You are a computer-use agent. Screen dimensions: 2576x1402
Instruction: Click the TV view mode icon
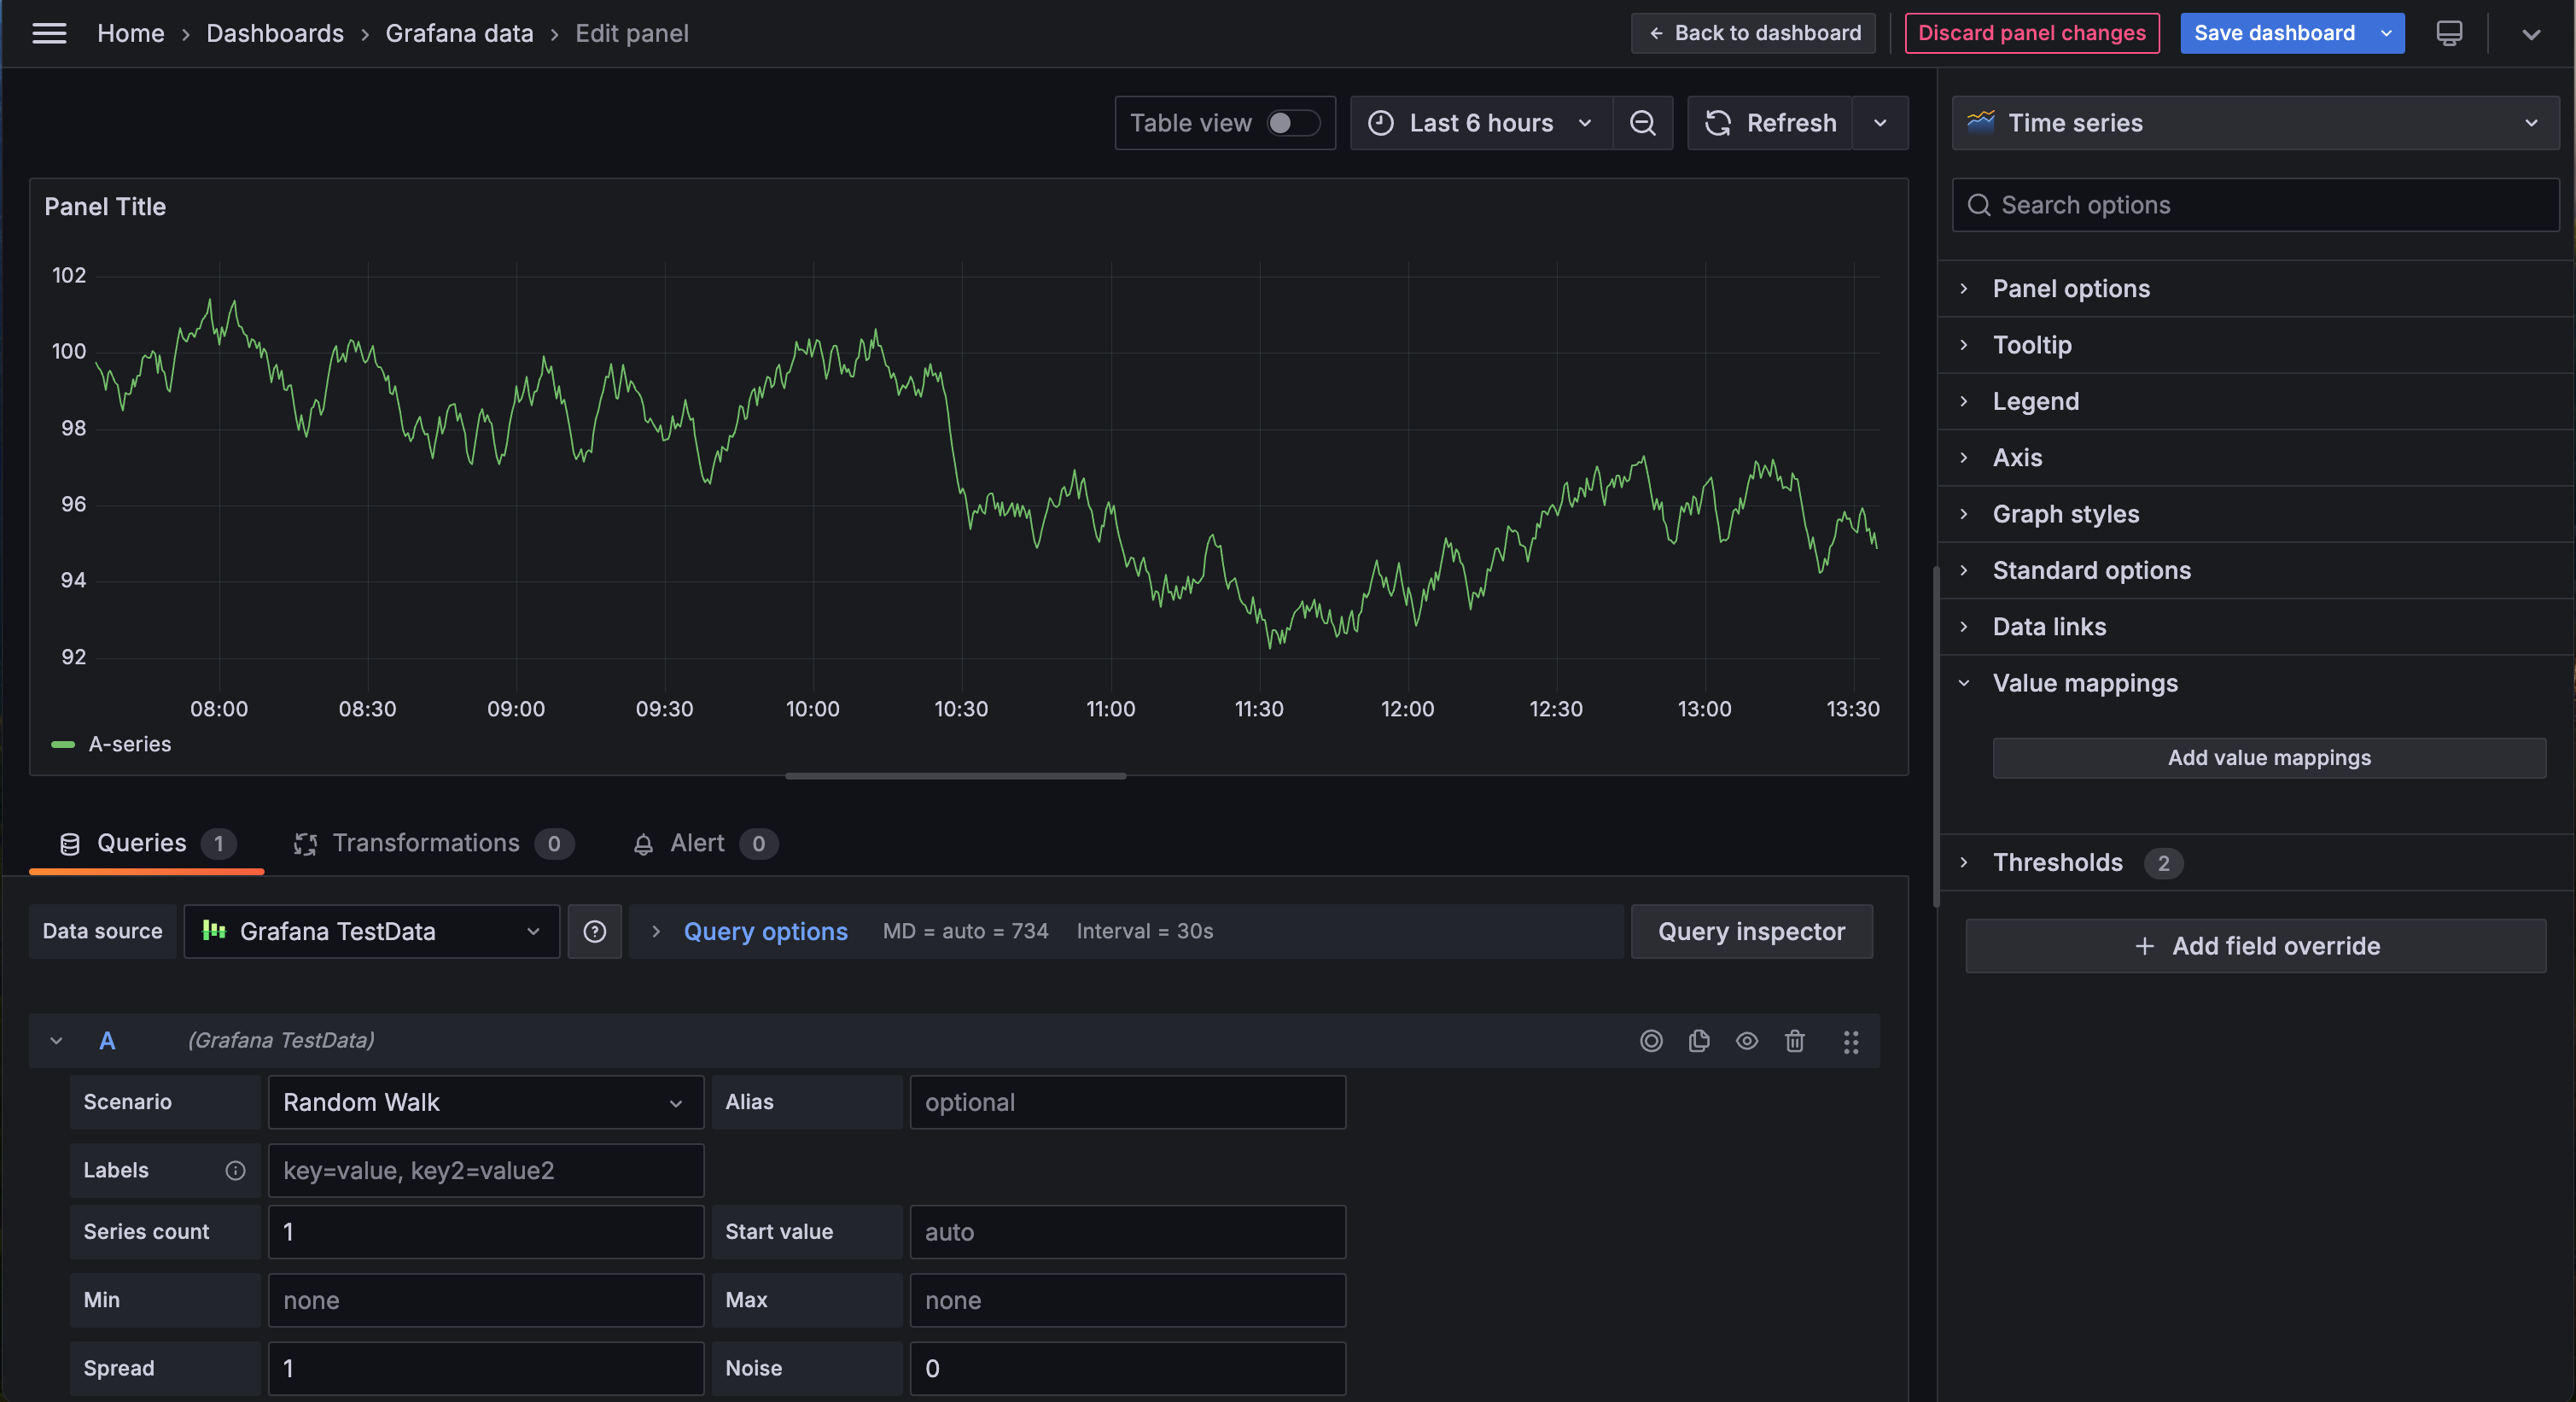click(x=2449, y=33)
